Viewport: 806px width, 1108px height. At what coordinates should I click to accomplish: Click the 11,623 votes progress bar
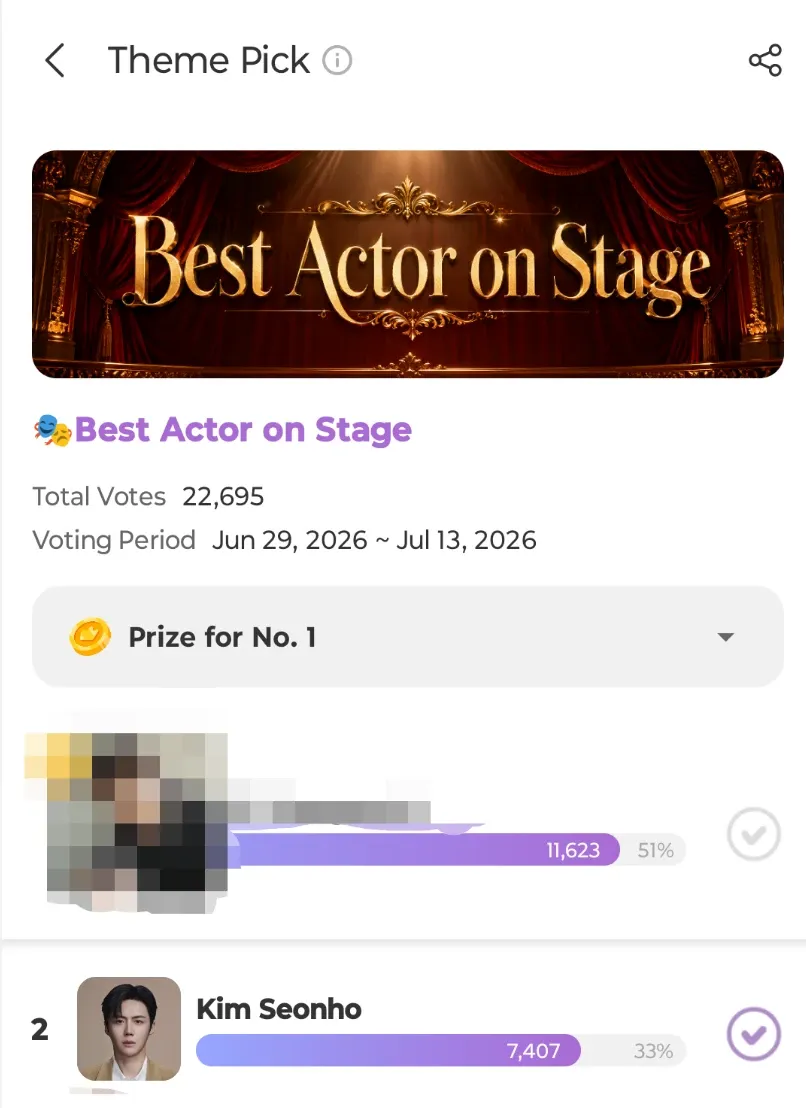[424, 849]
